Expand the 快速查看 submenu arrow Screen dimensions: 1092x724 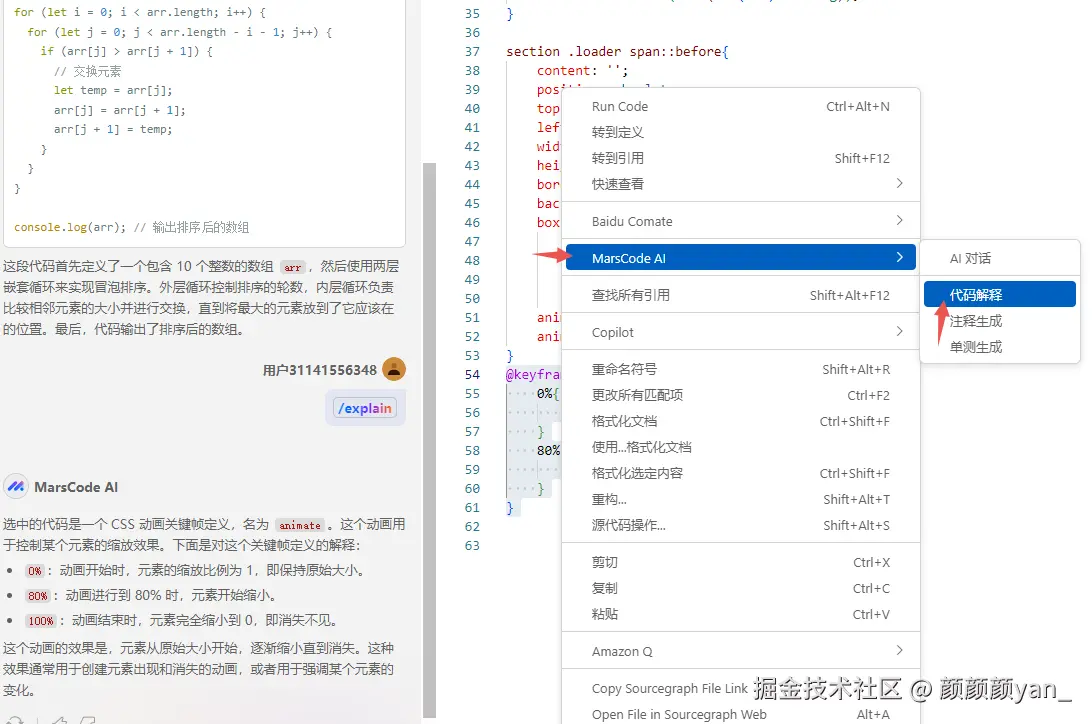(899, 183)
